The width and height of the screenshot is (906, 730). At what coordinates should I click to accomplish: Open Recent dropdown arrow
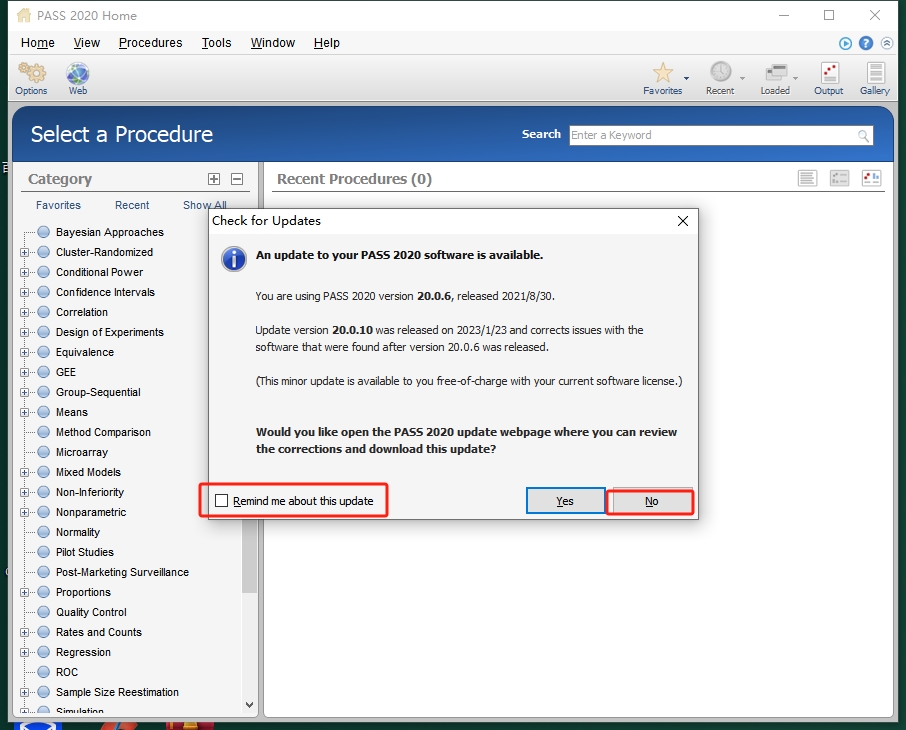point(742,78)
